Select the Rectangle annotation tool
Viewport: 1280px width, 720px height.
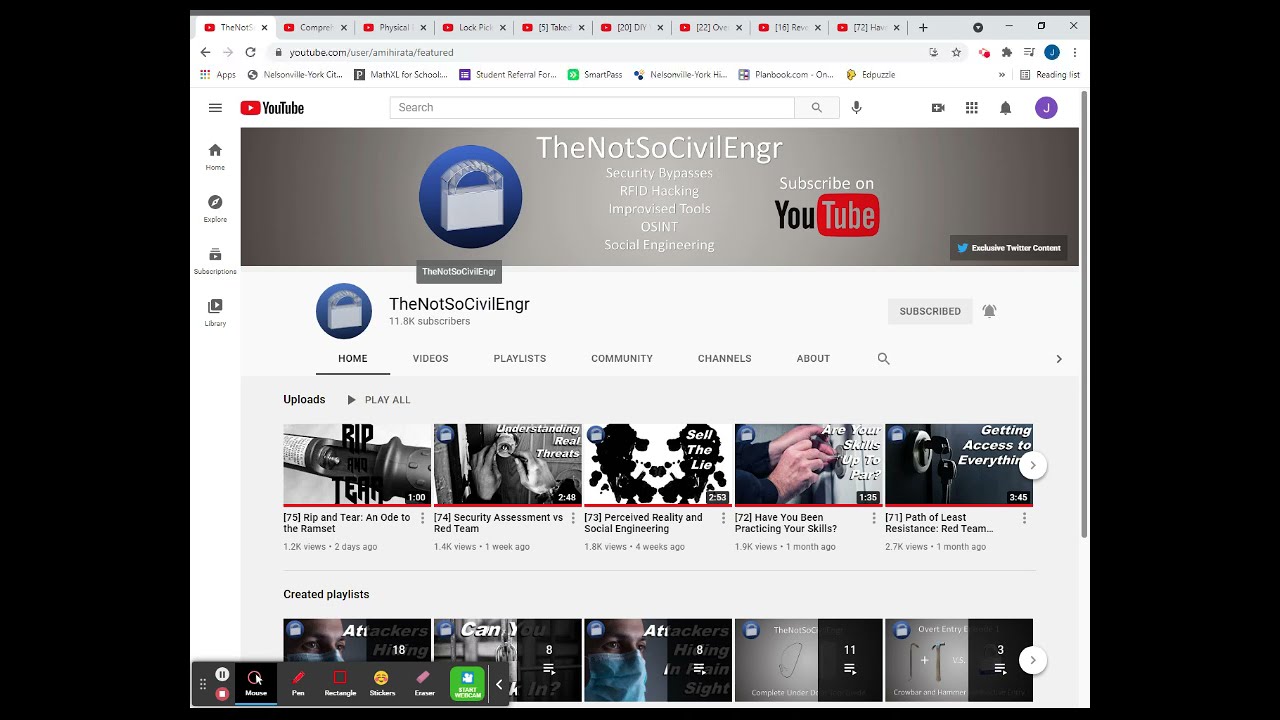click(x=340, y=684)
